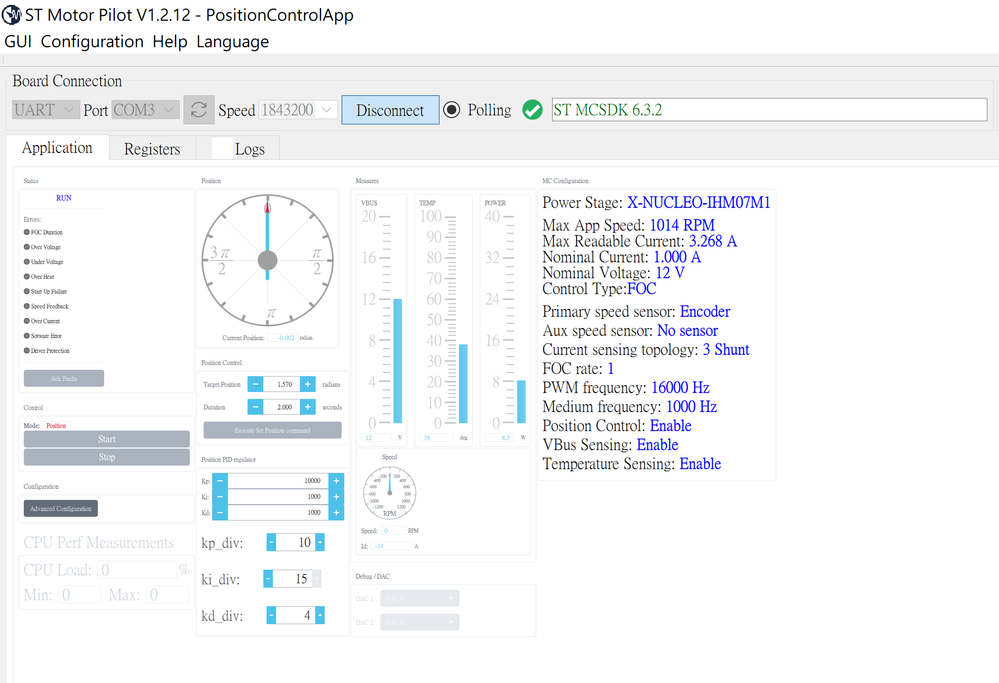Click the Ack Faults button

[64, 378]
